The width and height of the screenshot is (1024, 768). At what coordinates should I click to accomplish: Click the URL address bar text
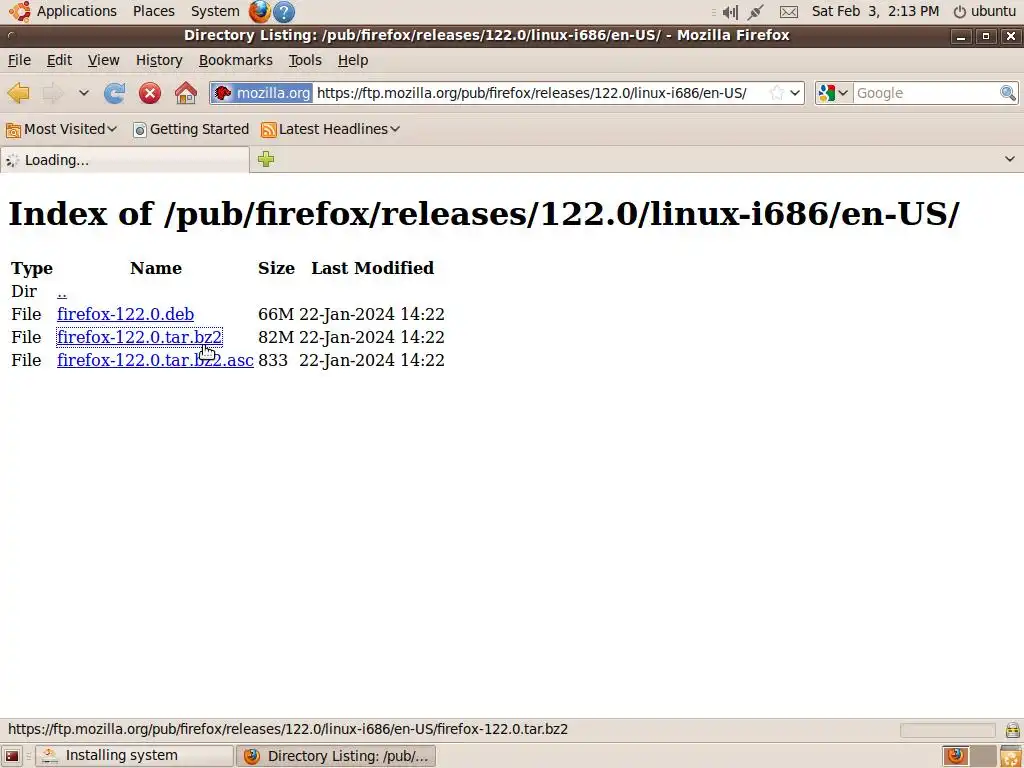click(532, 93)
